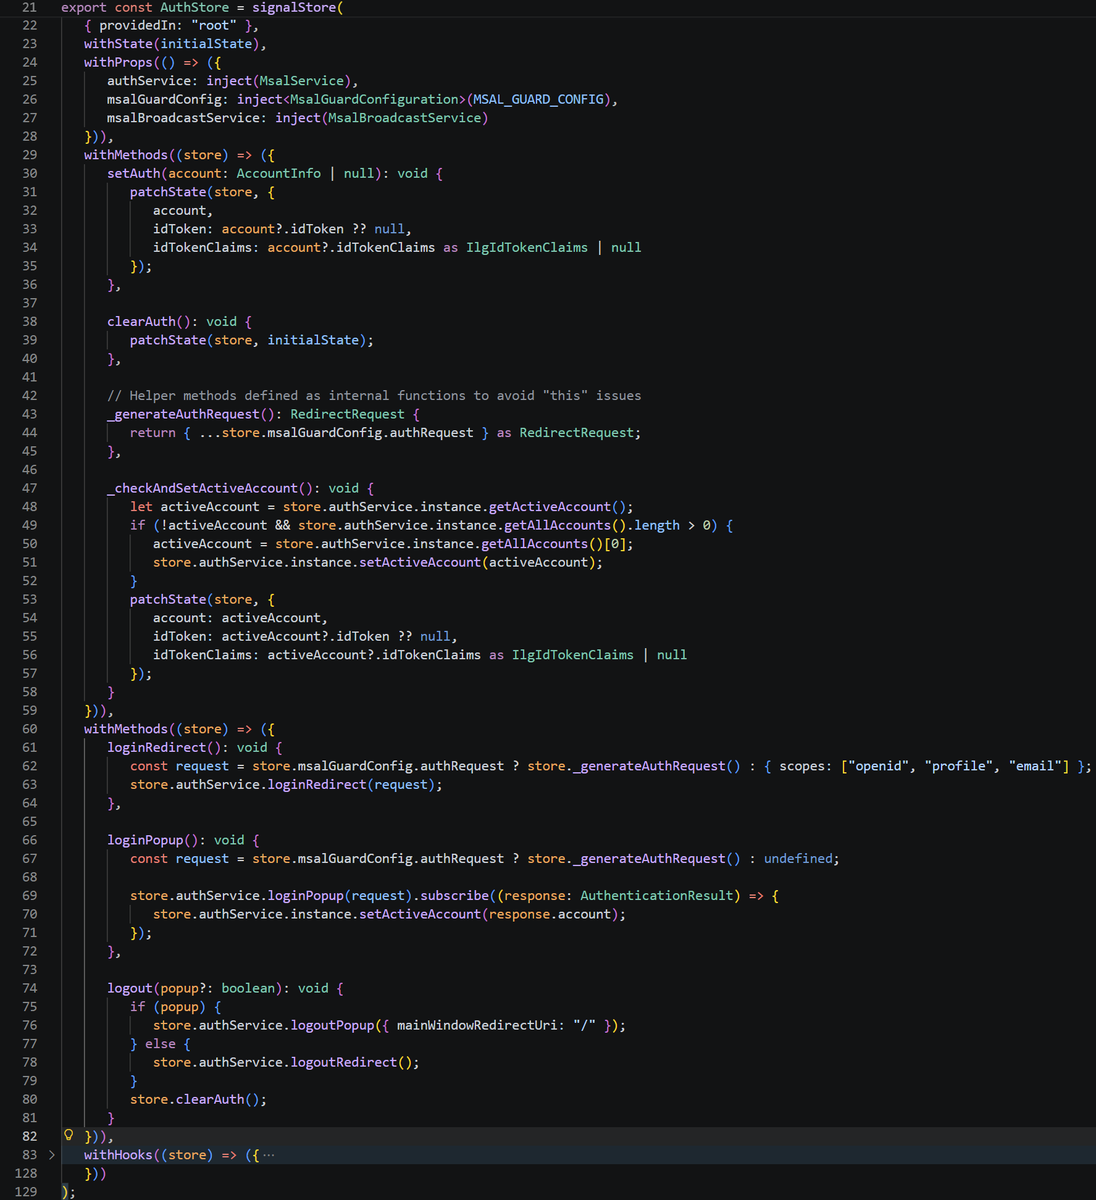Click 'AuthenticationResult' type on line 69
This screenshot has height=1200, width=1096.
pyautogui.click(x=656, y=895)
